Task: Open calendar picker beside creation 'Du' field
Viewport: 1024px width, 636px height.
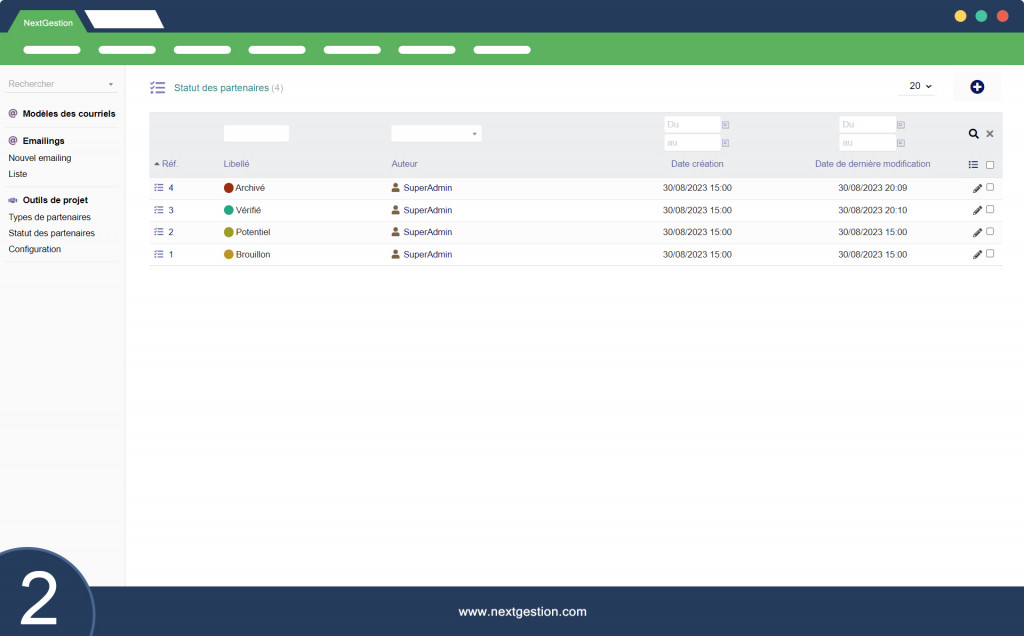Action: click(725, 125)
